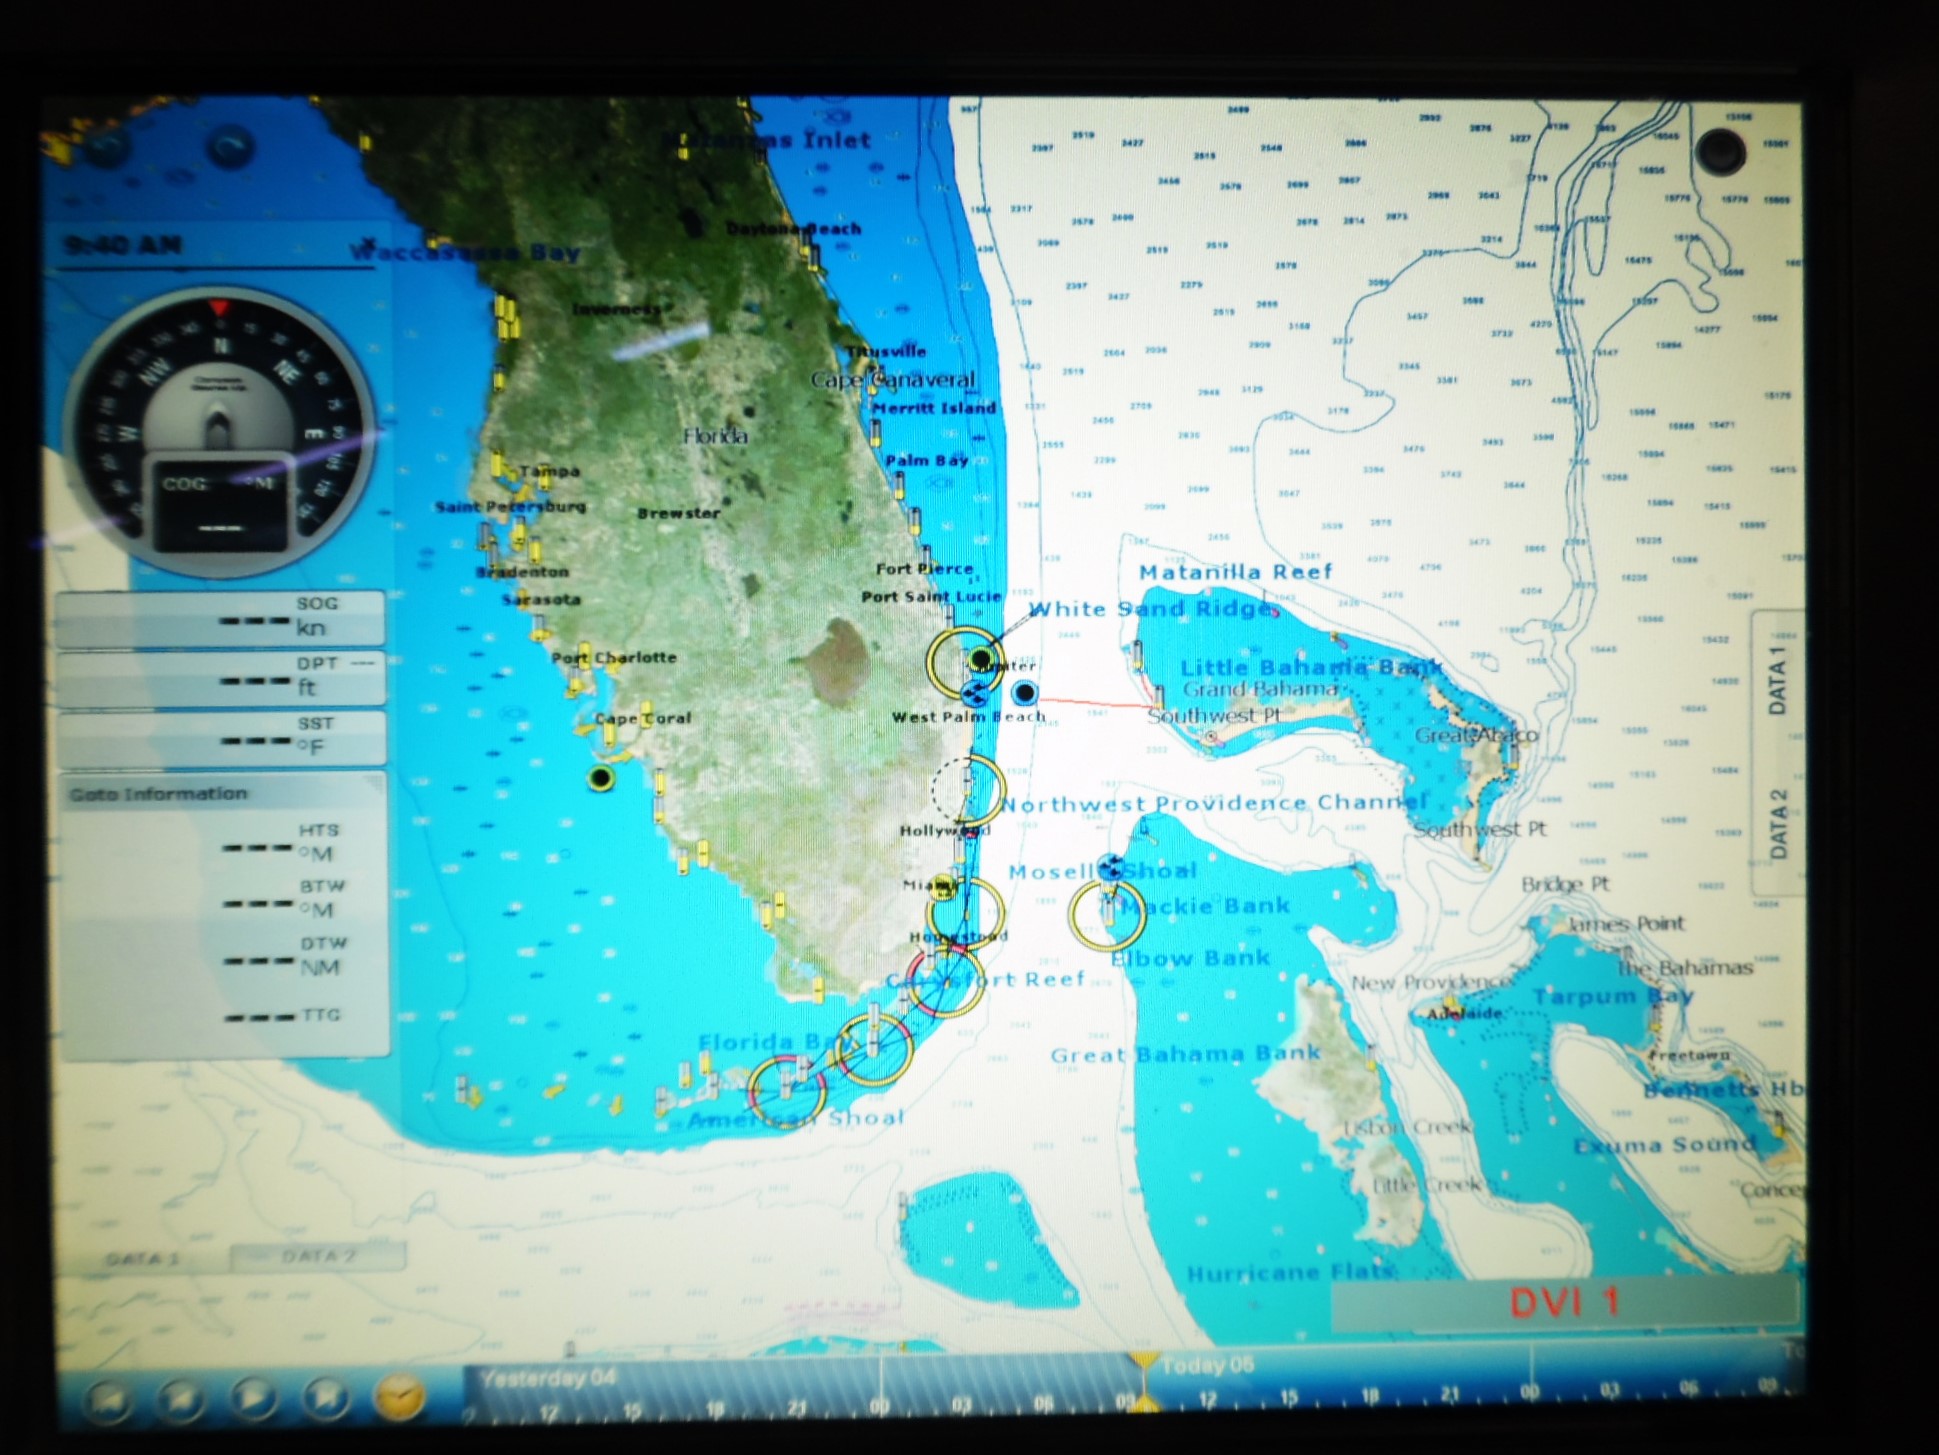Click the gold clock icon
The width and height of the screenshot is (1939, 1455).
[399, 1396]
